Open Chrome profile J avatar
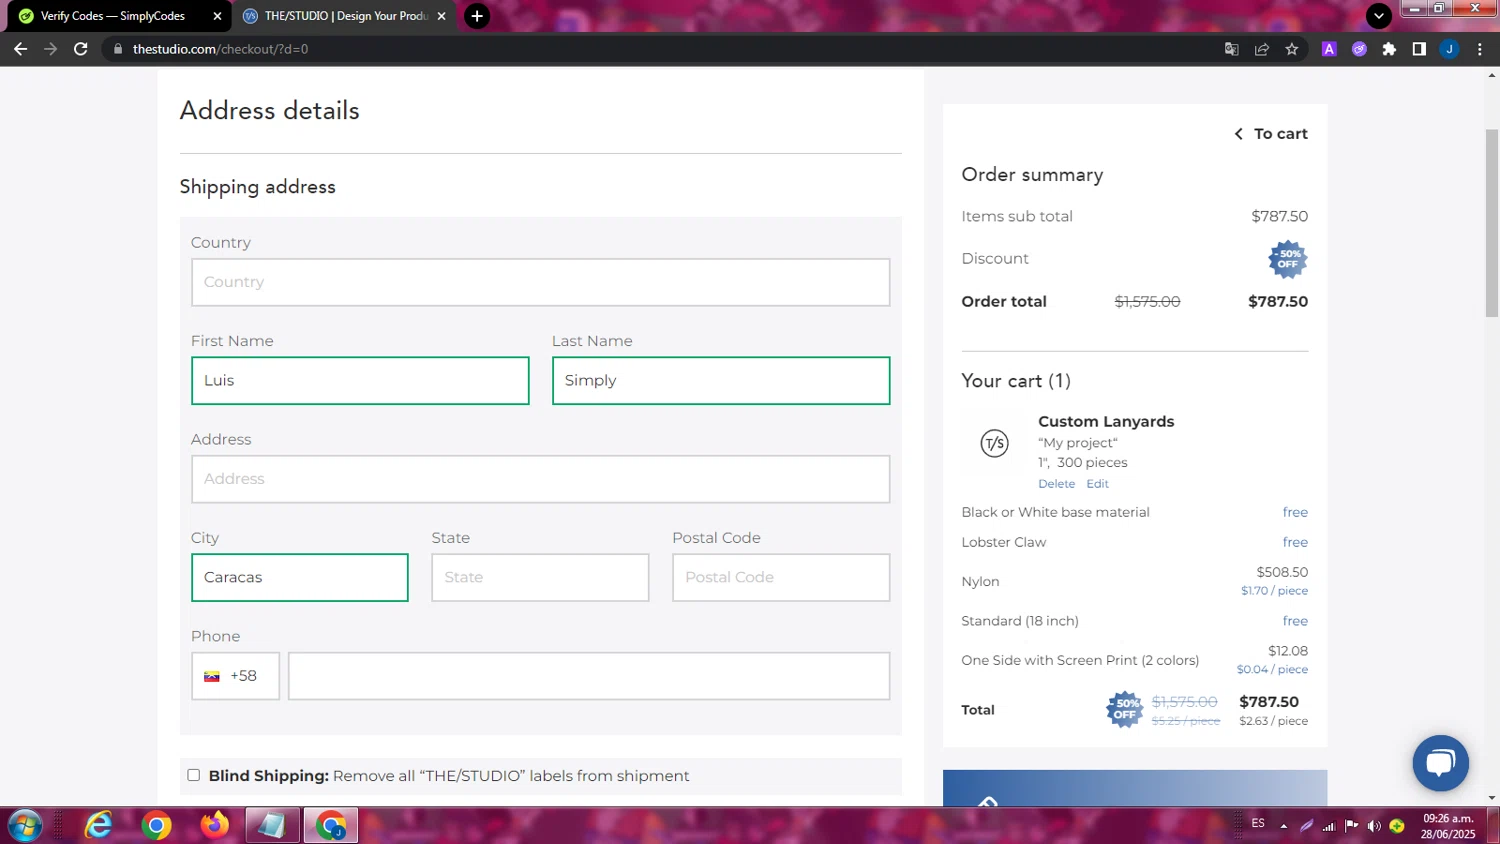Screen dimensions: 1500x844 (1449, 49)
